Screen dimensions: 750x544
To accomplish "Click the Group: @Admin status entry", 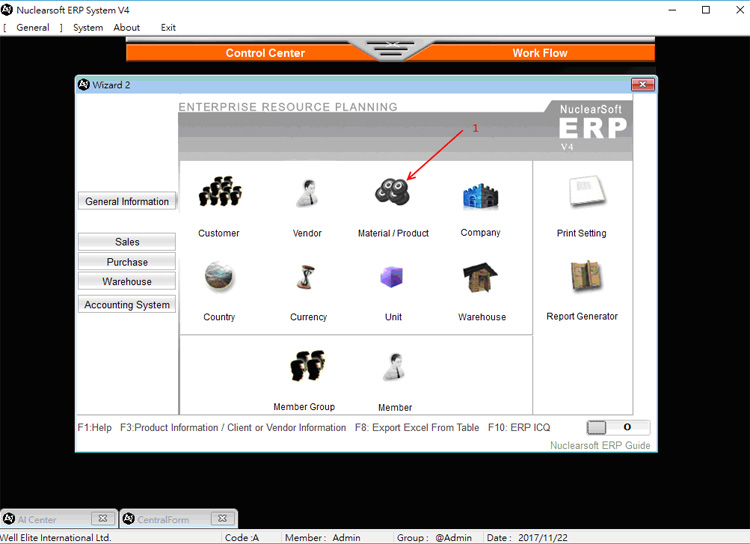I will tap(434, 537).
